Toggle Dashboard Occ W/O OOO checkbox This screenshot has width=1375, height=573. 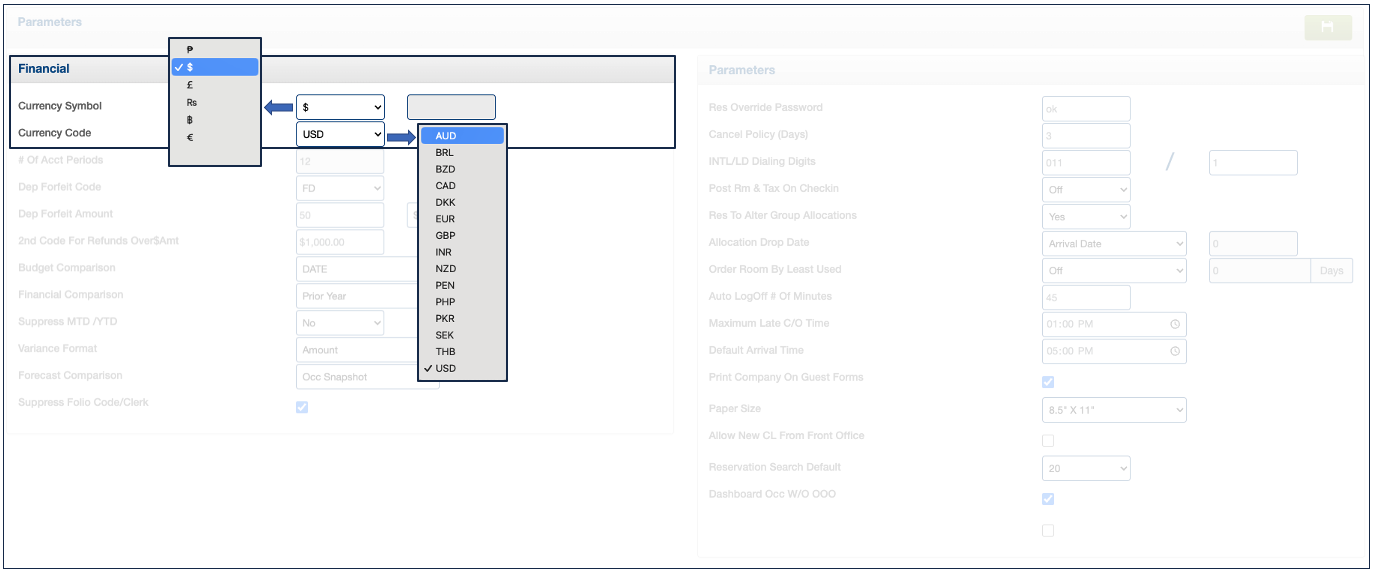pyautogui.click(x=1048, y=499)
